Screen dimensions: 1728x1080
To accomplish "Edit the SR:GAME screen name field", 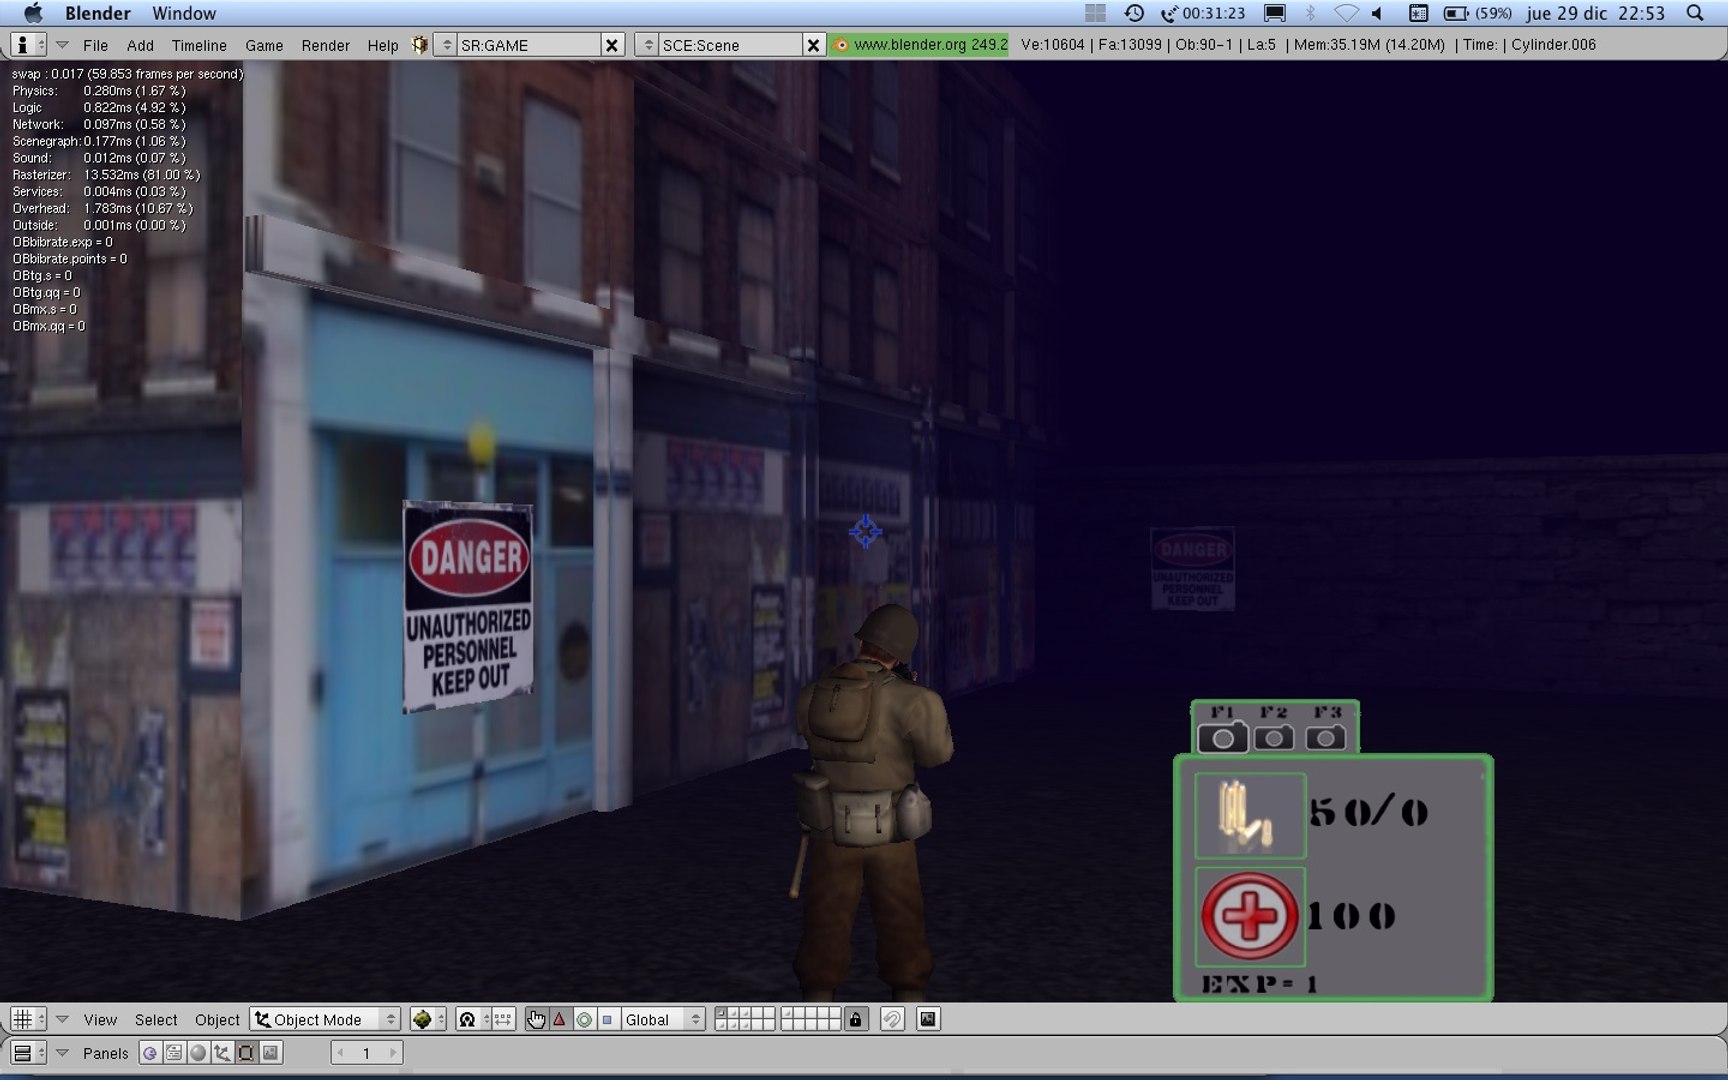I will (x=528, y=45).
